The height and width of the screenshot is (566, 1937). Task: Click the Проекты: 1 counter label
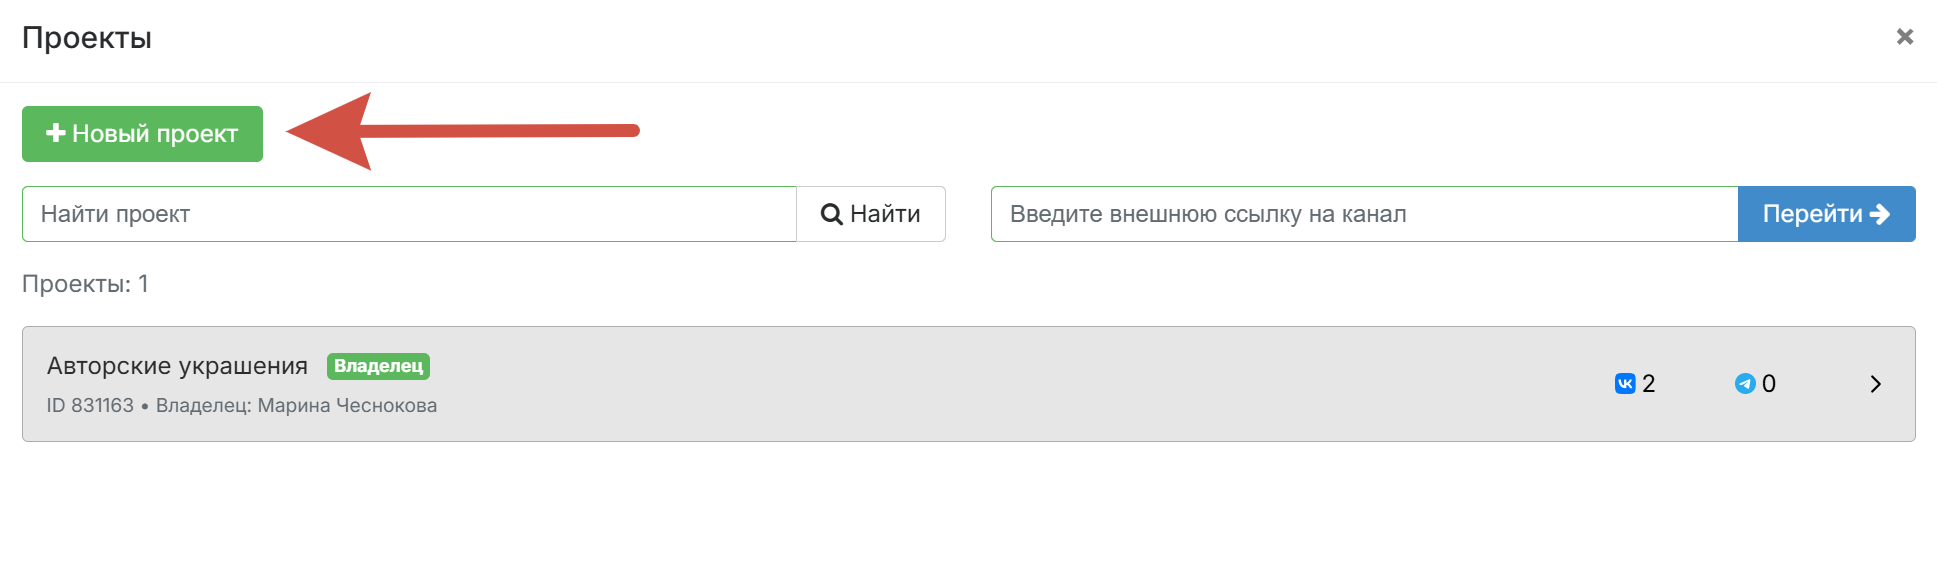tap(85, 284)
